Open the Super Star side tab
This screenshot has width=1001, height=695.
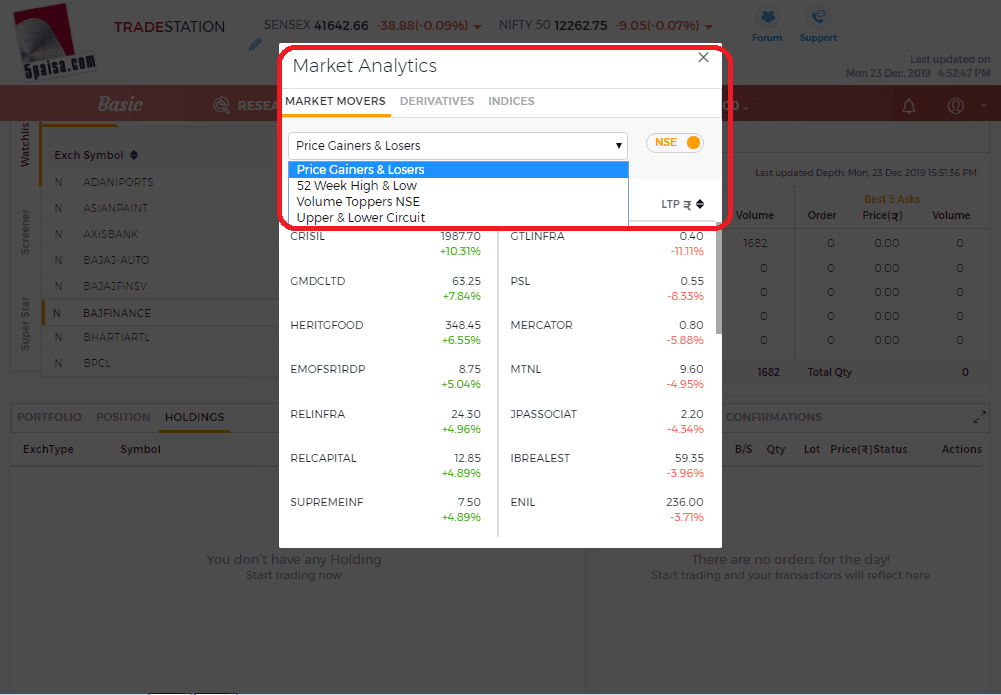pyautogui.click(x=25, y=323)
